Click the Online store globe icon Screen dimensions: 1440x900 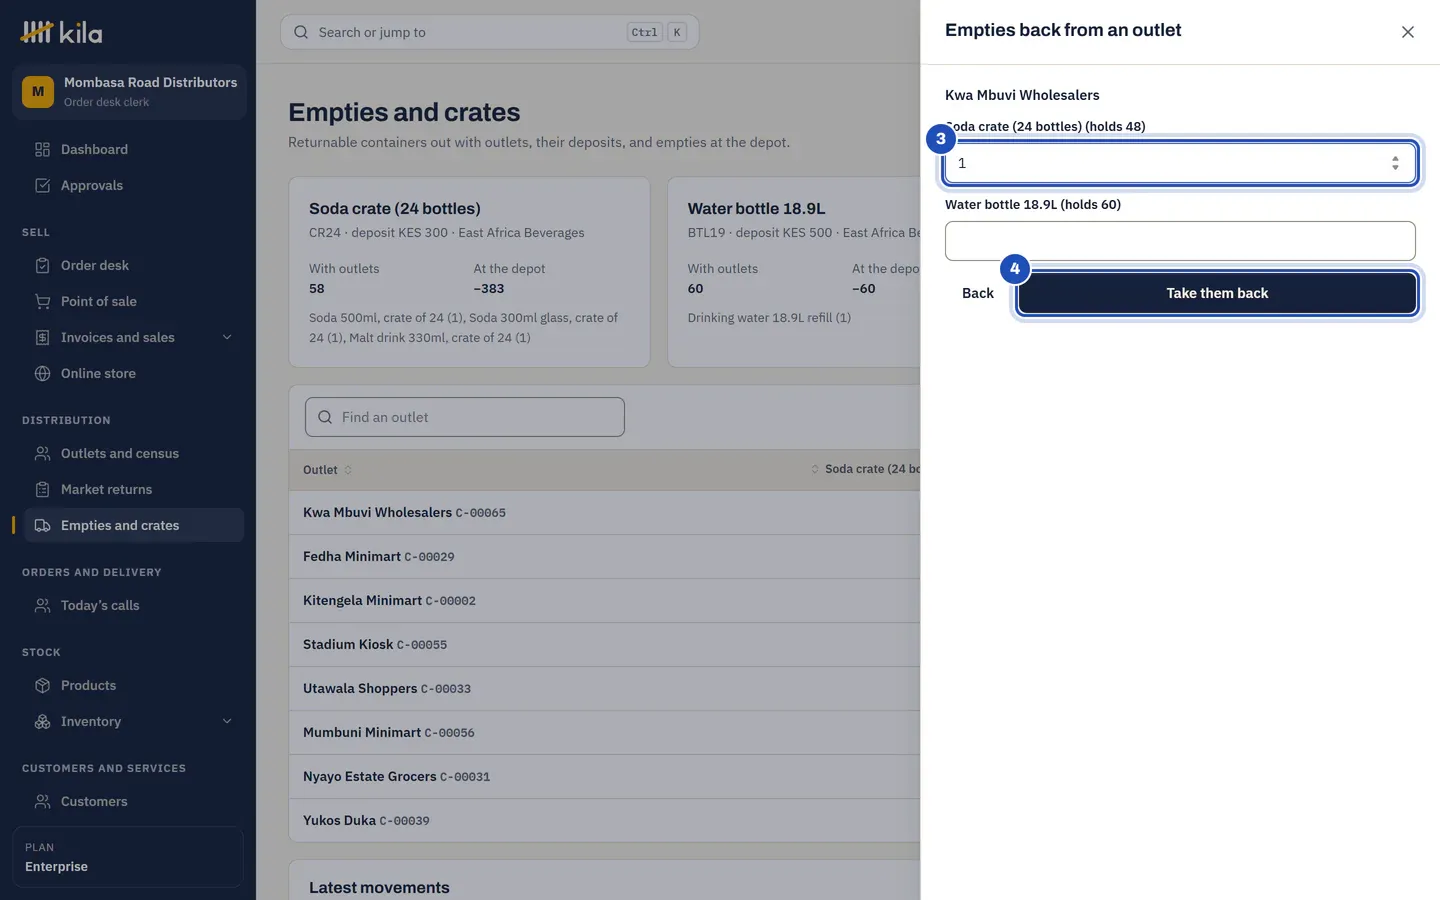tap(42, 373)
